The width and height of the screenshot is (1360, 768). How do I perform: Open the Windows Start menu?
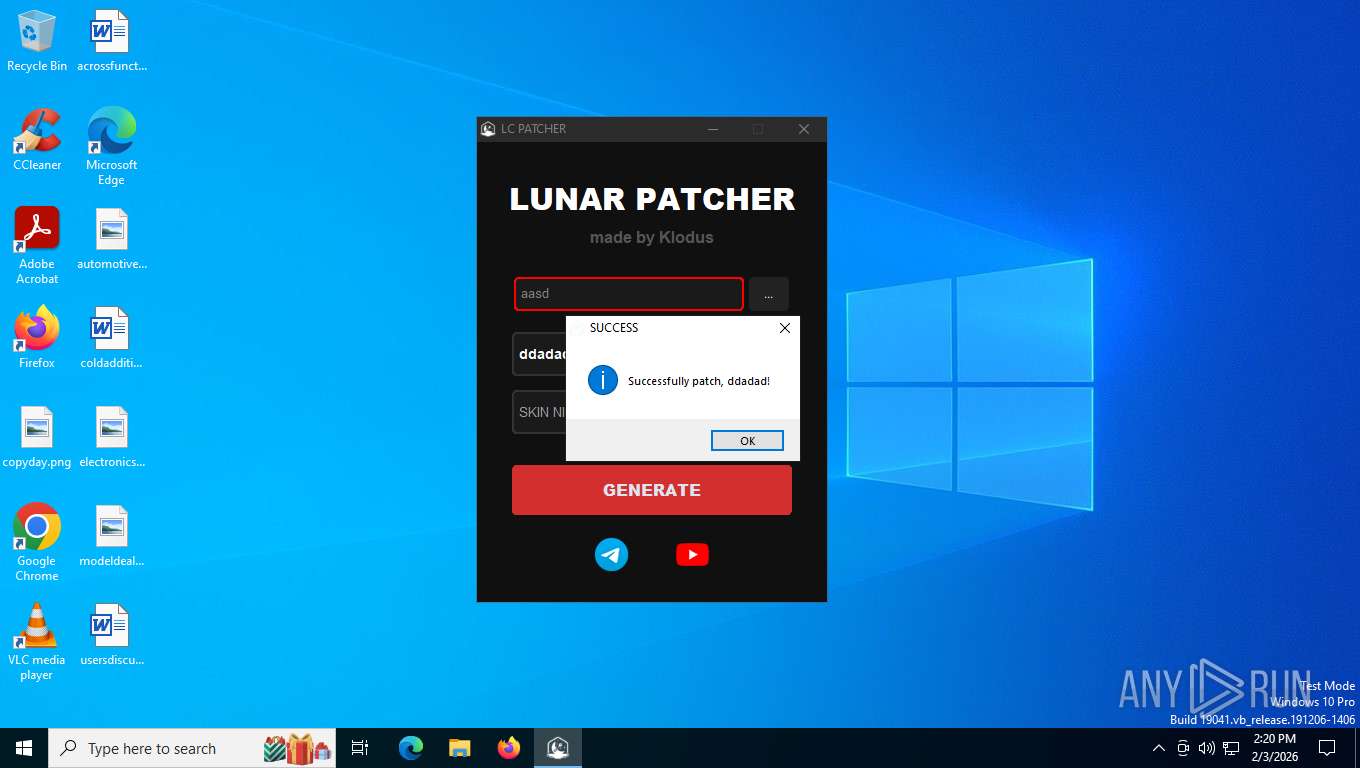coord(24,748)
